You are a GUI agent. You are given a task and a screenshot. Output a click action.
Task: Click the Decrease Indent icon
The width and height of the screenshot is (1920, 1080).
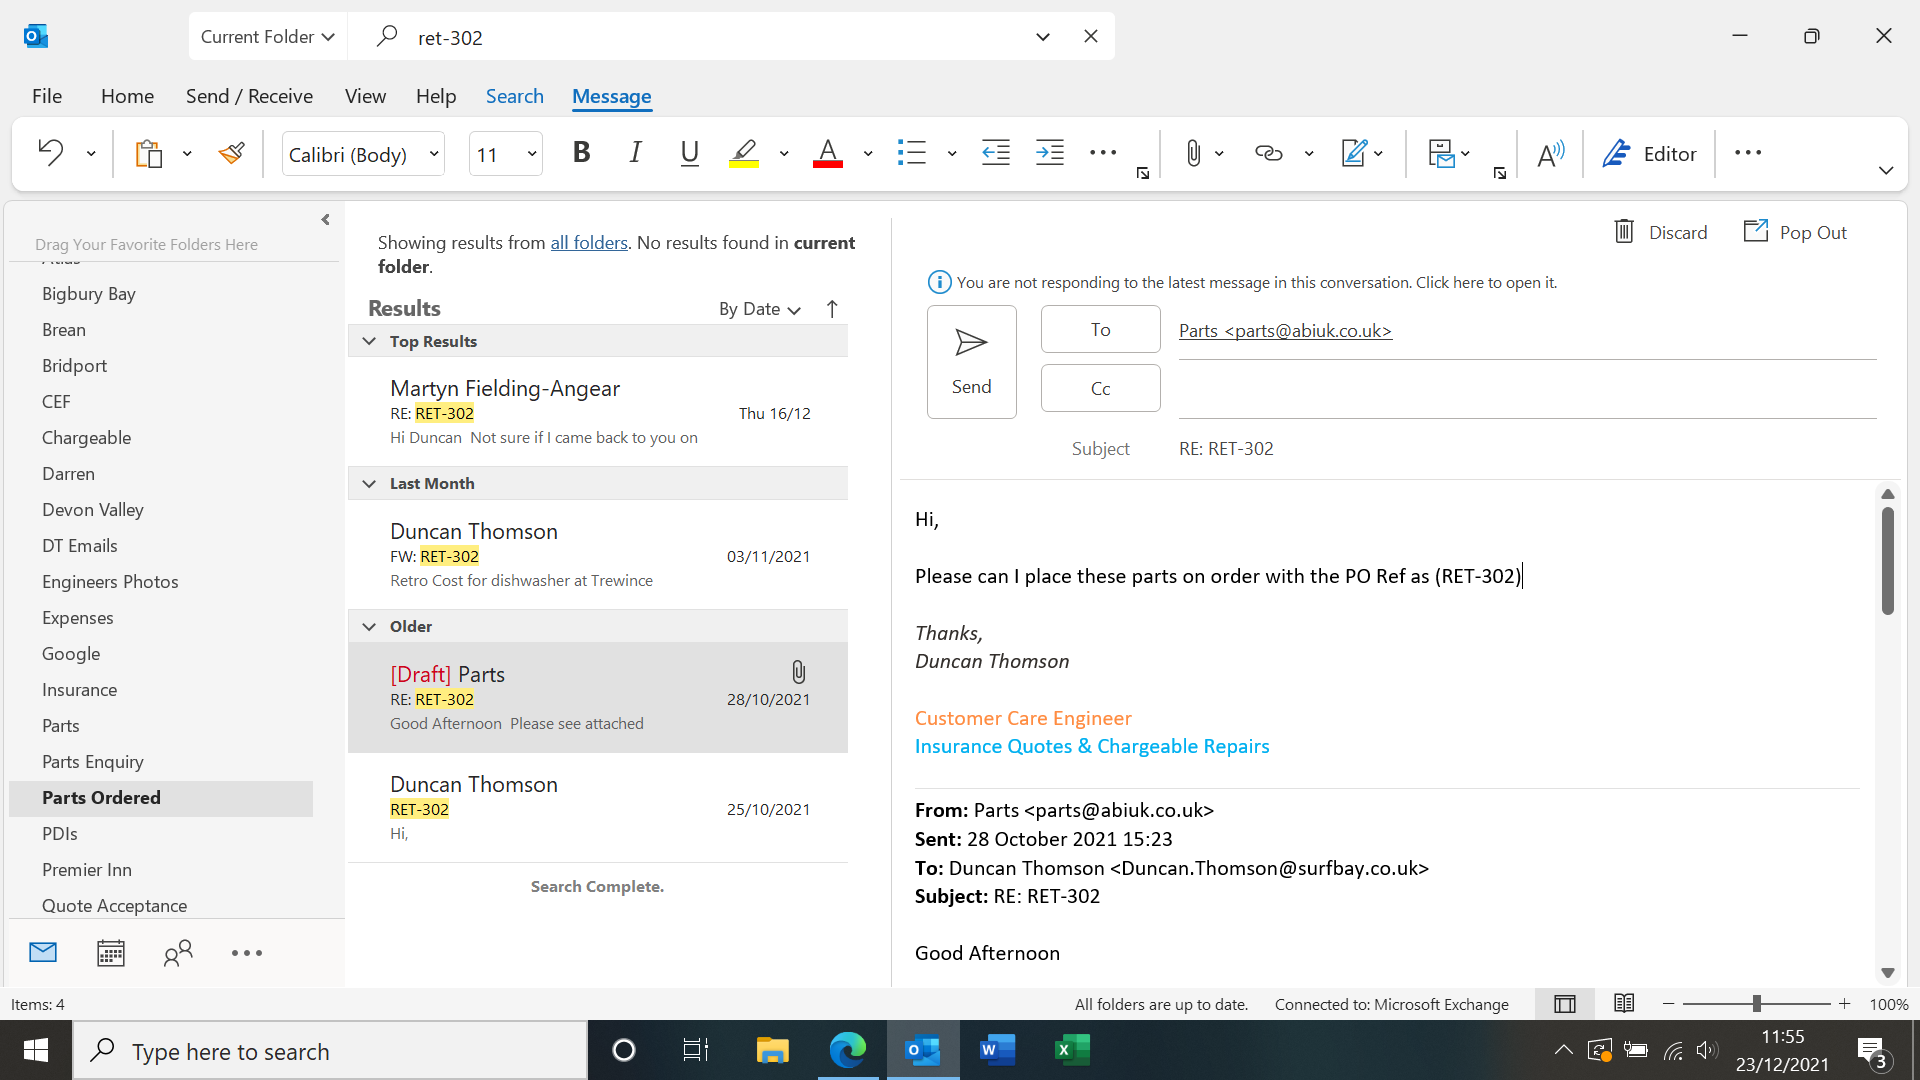coord(995,153)
